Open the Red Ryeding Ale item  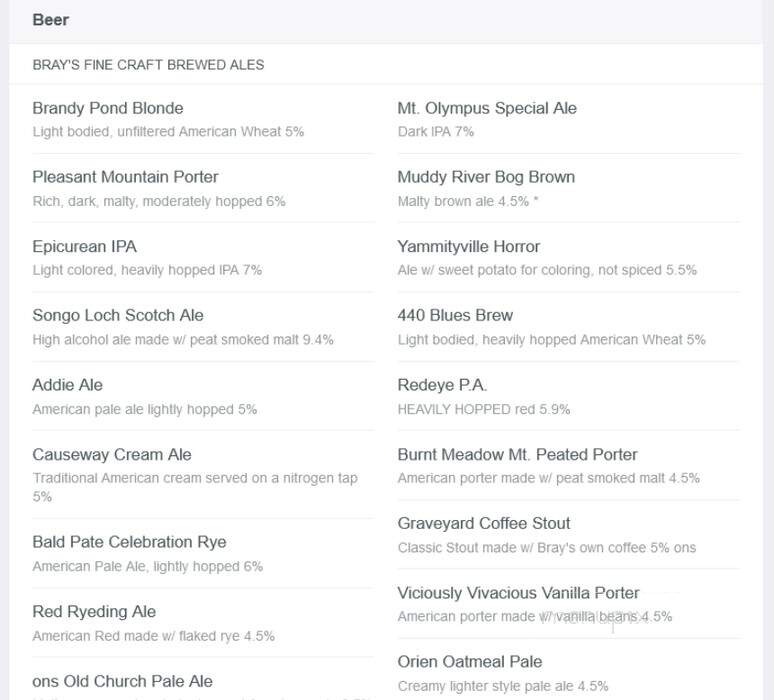94,611
